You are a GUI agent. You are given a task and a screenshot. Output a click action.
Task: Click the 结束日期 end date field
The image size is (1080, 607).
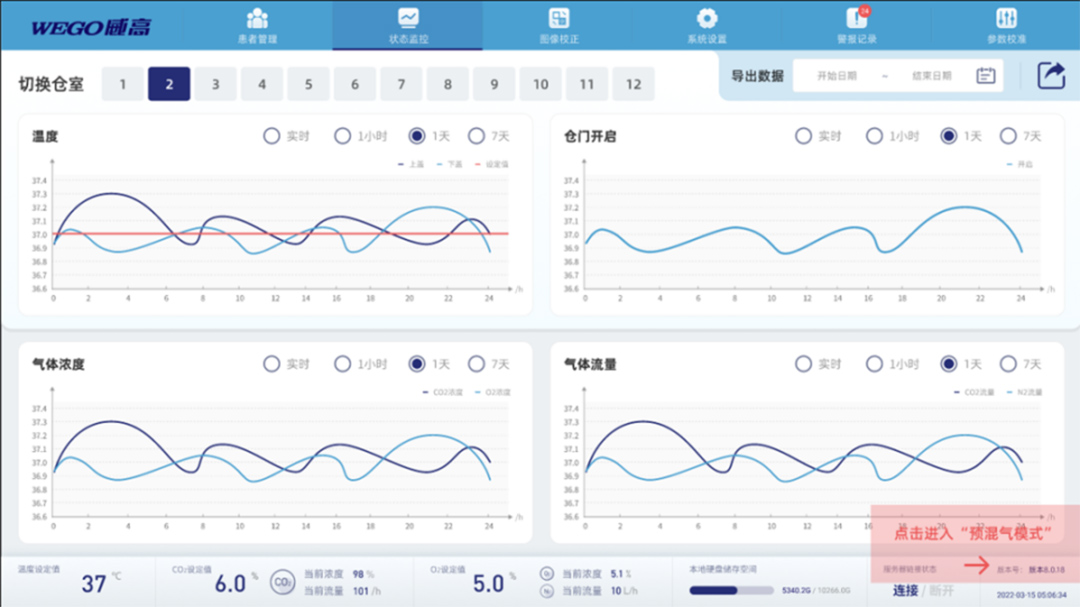[931, 76]
